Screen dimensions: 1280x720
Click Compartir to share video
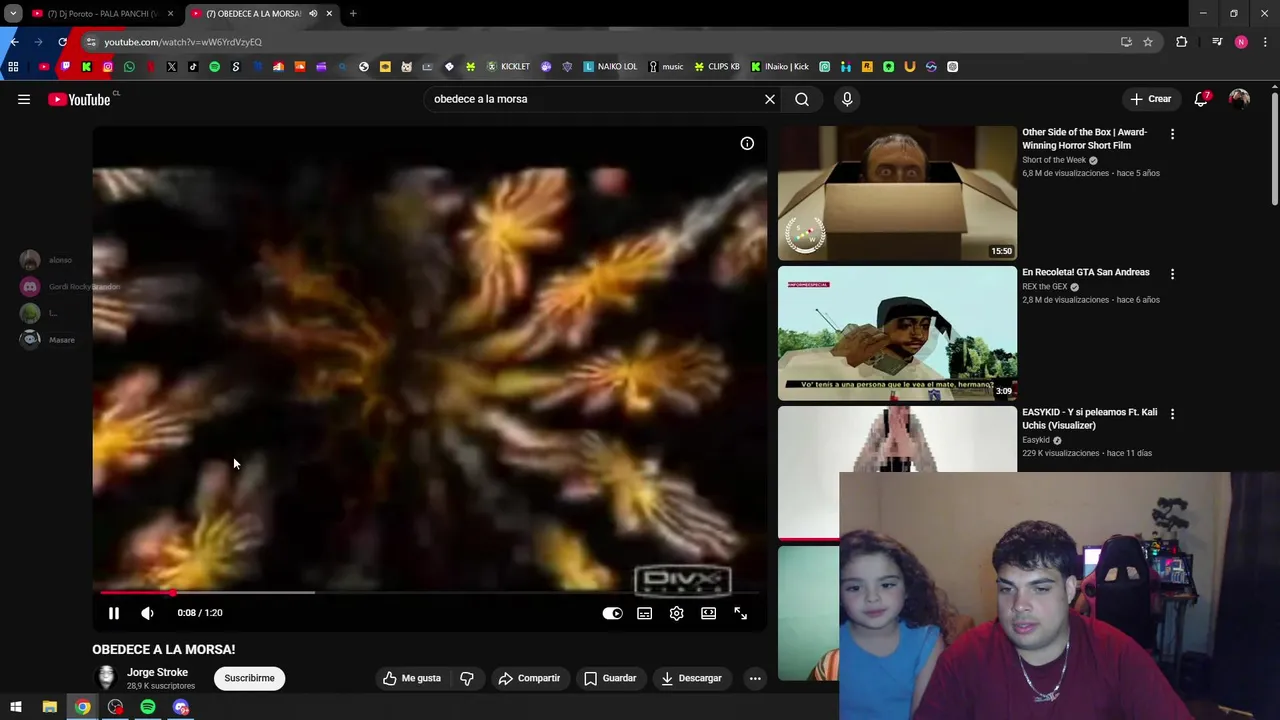coord(530,678)
